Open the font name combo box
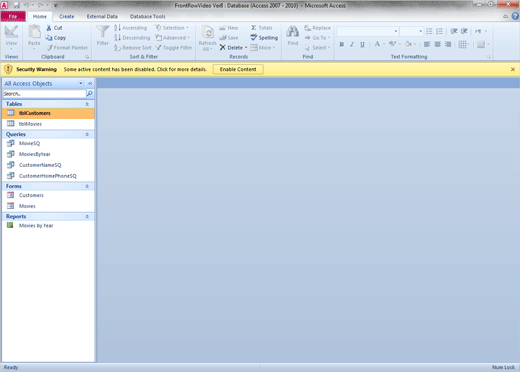The width and height of the screenshot is (520, 372). coord(368,31)
